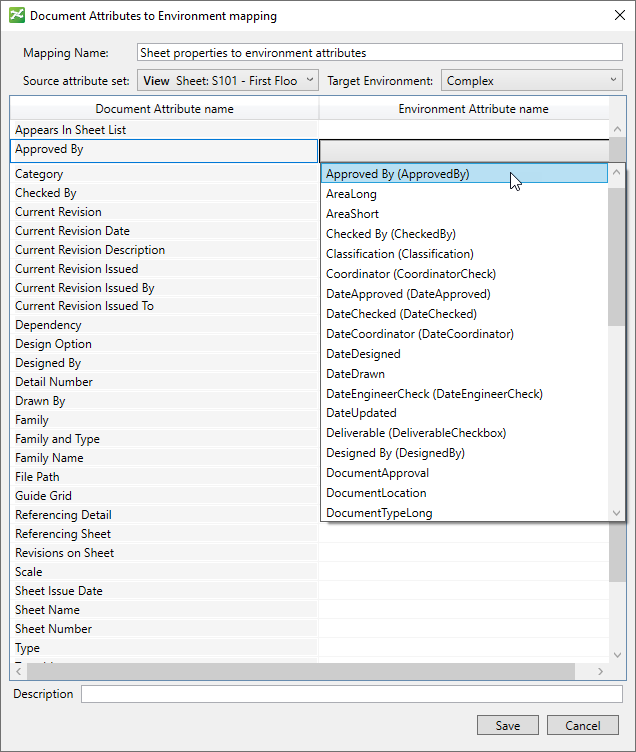
Task: Pick DateDrawn in the list
Action: (464, 374)
